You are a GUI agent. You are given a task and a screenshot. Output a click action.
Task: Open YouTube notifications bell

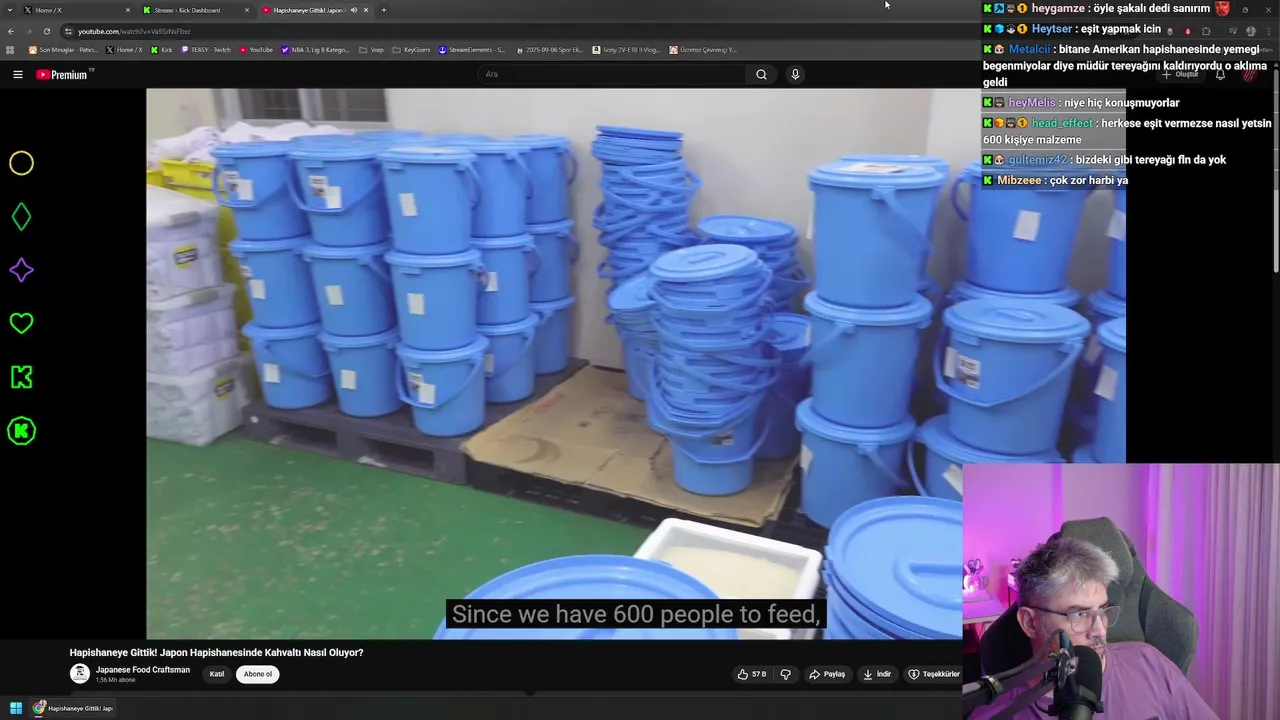(1220, 74)
